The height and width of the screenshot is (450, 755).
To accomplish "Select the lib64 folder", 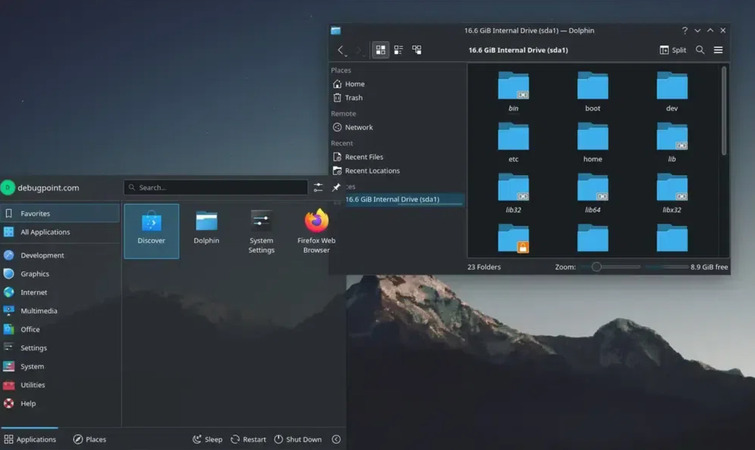I will [592, 193].
